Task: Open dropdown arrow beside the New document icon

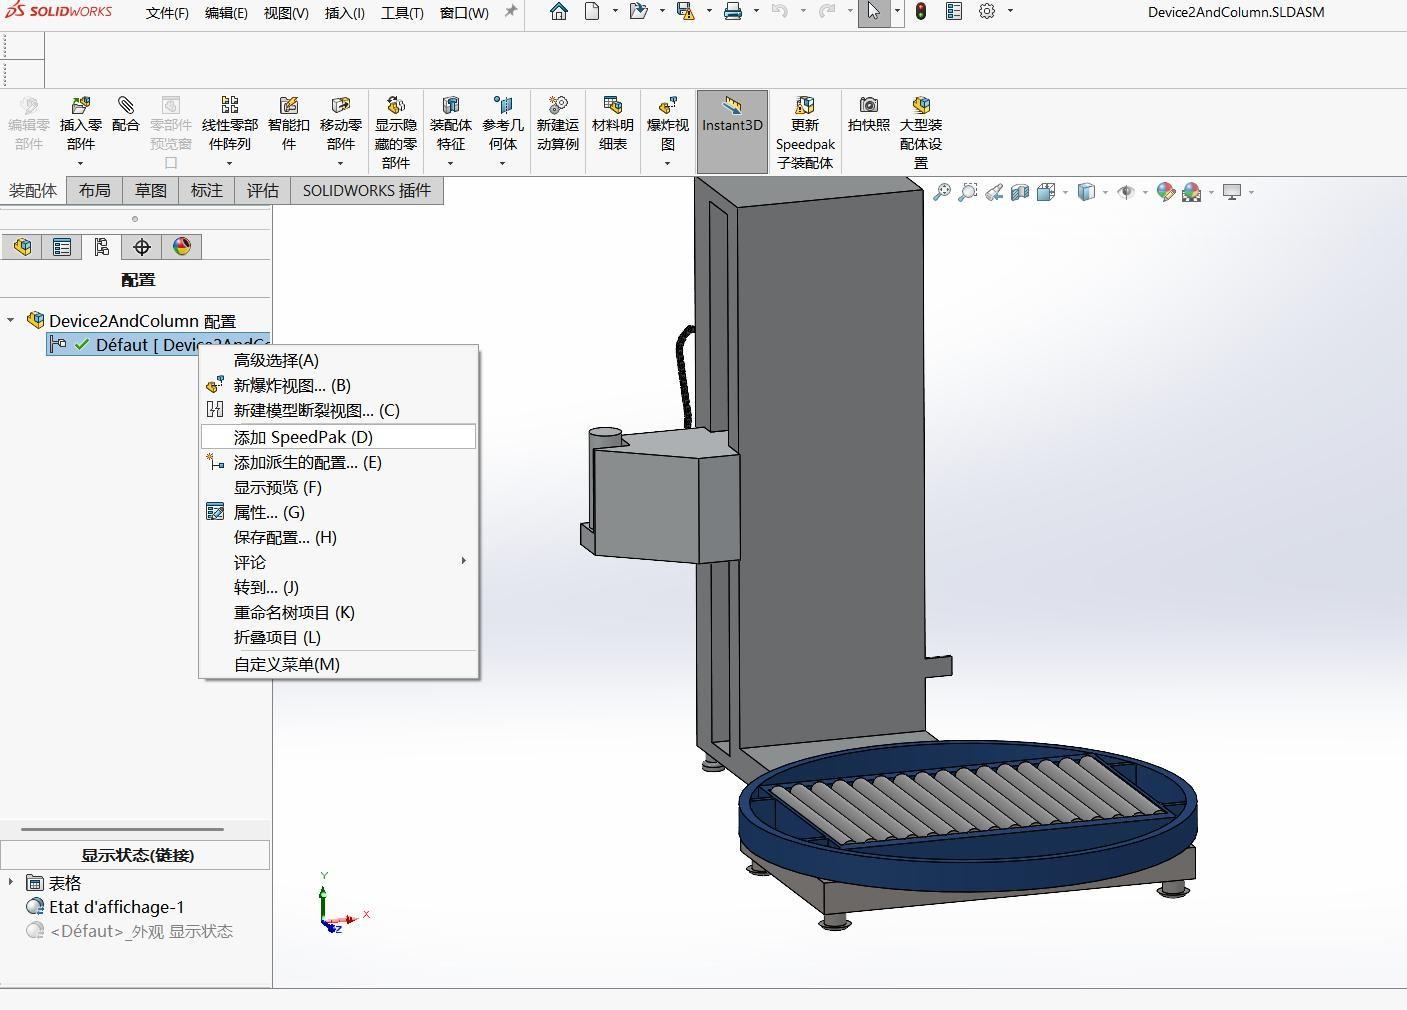Action: (x=614, y=11)
